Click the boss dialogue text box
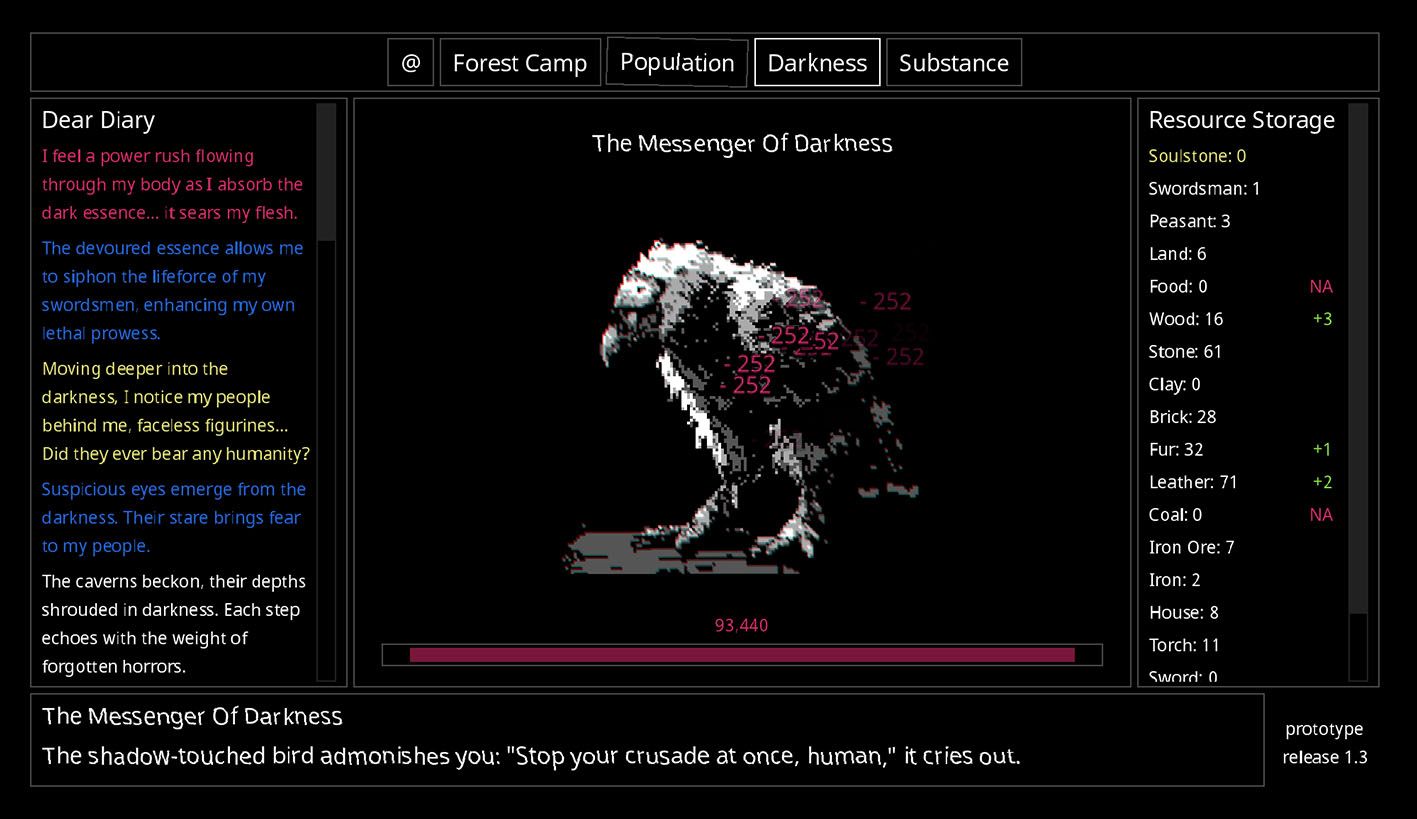Image resolution: width=1417 pixels, height=819 pixels. [x=646, y=739]
